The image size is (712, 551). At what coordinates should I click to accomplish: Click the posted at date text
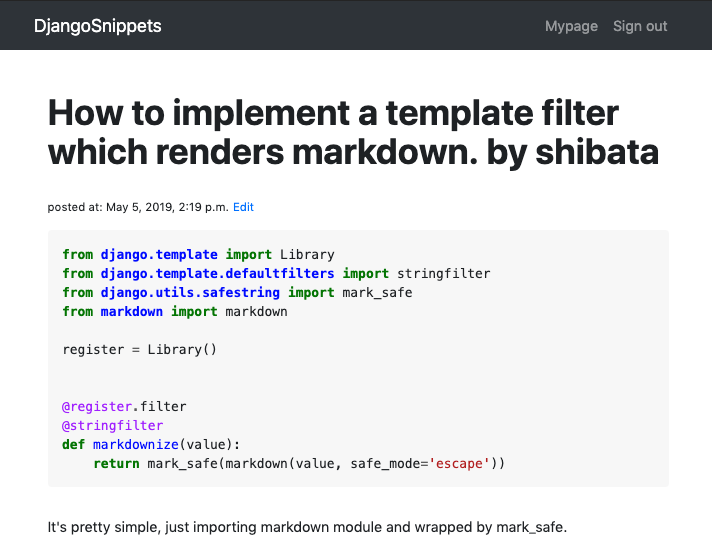pos(138,207)
